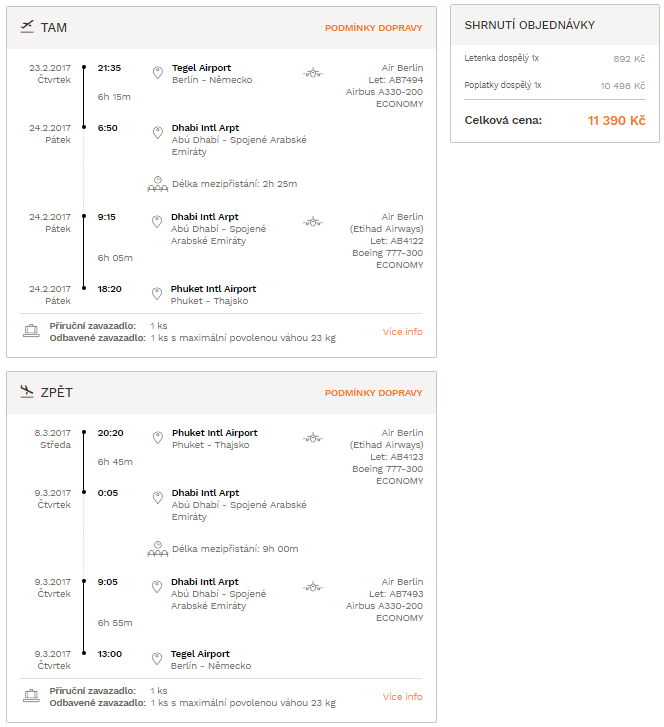Click the location pin next to Tegel Airport arrival 13:00
Image resolution: width=664 pixels, height=727 pixels.
click(157, 658)
